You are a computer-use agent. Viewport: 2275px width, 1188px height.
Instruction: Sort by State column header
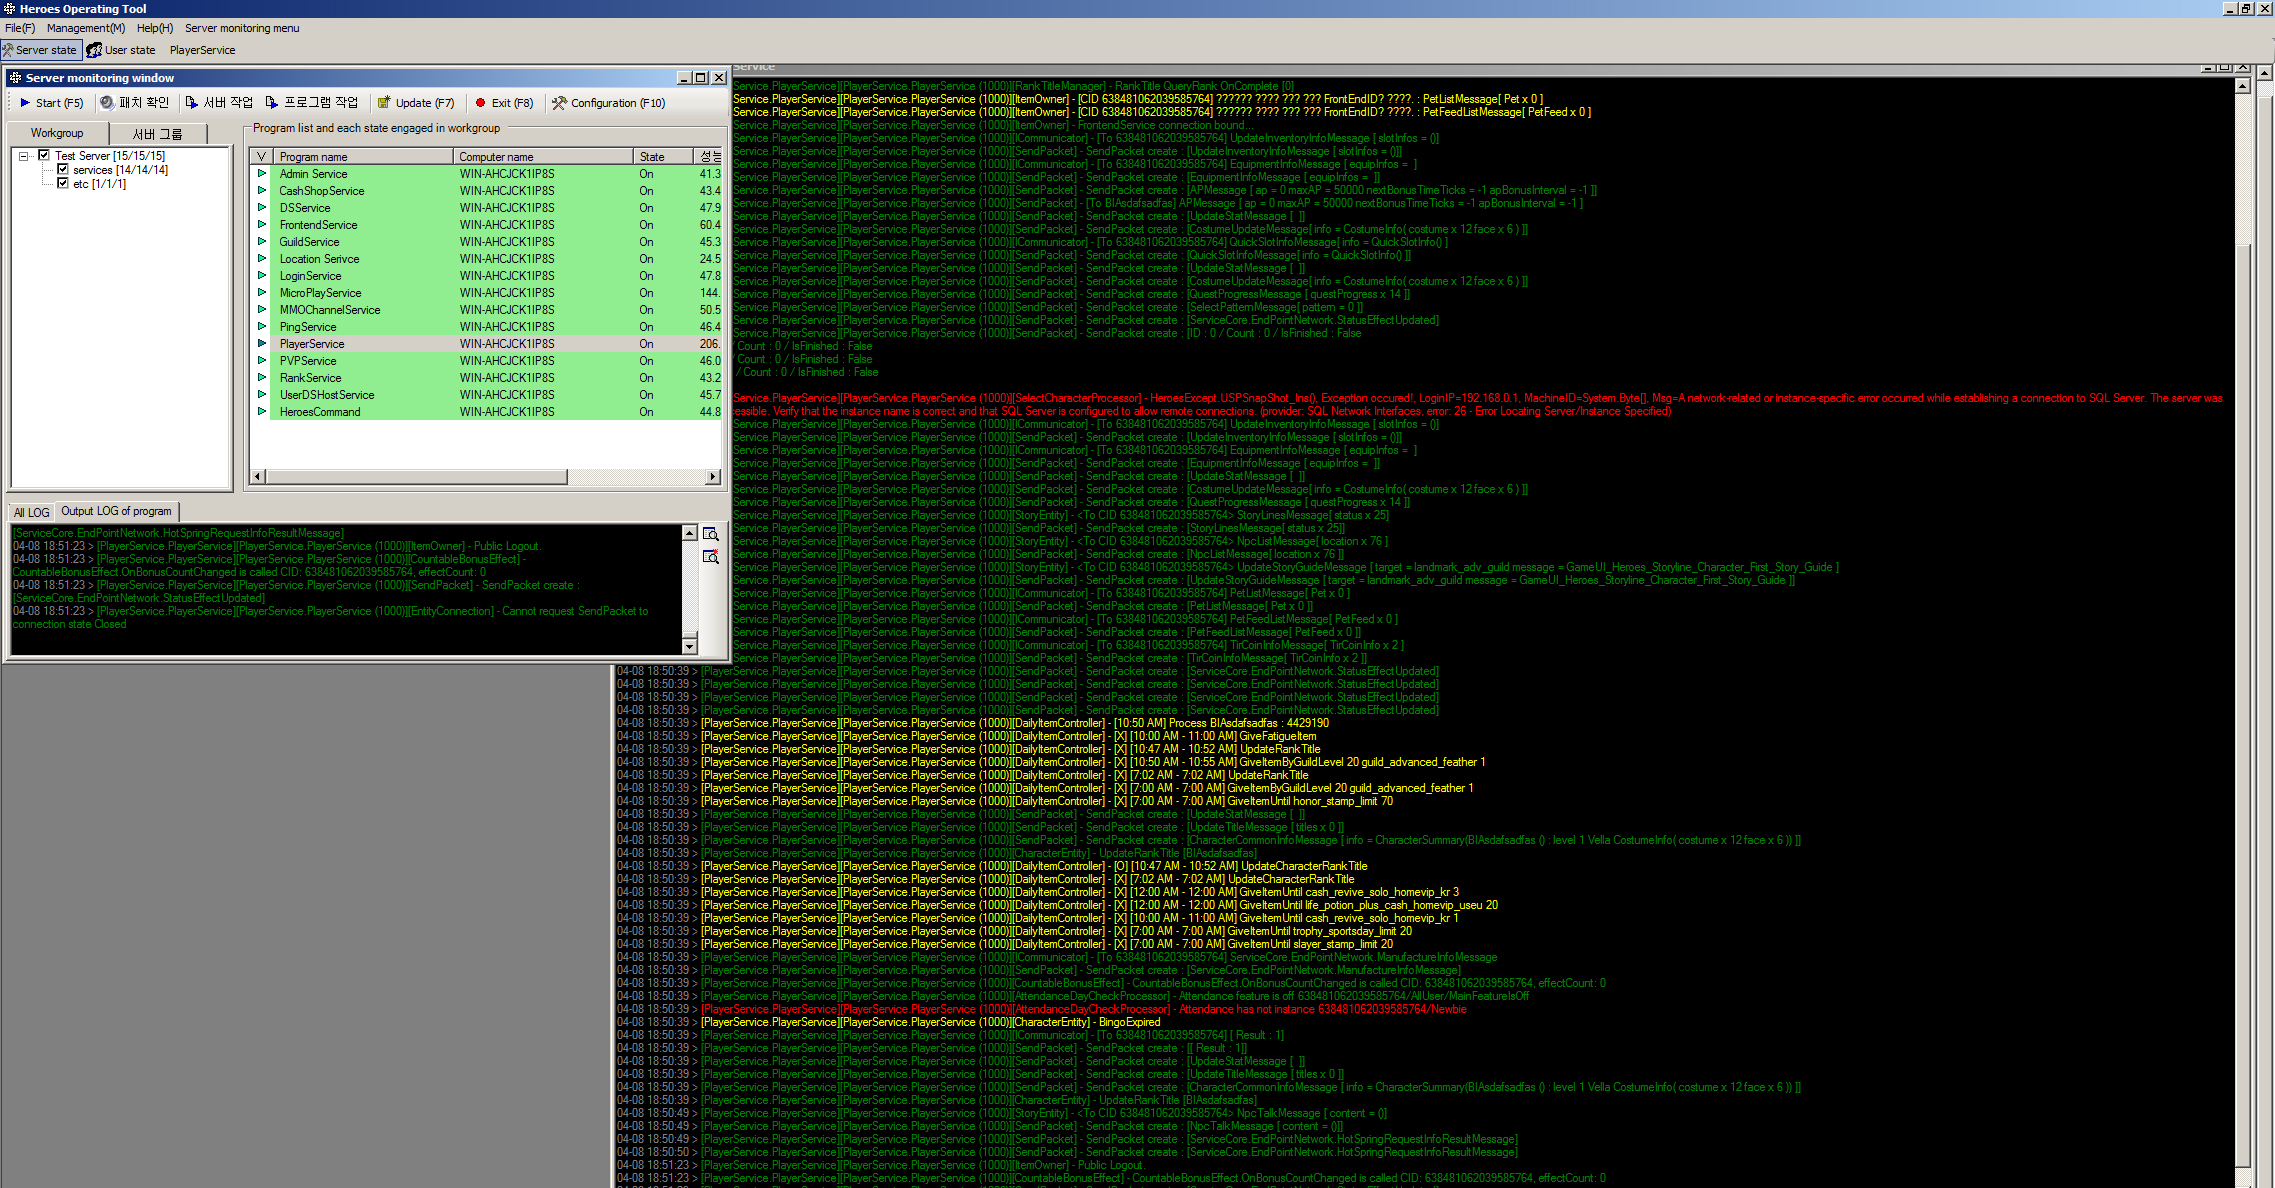(663, 157)
